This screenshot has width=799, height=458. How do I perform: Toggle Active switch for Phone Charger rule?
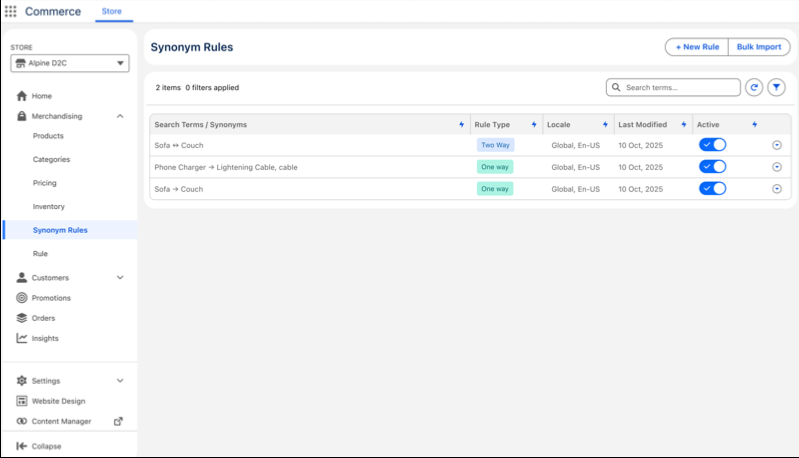point(712,167)
